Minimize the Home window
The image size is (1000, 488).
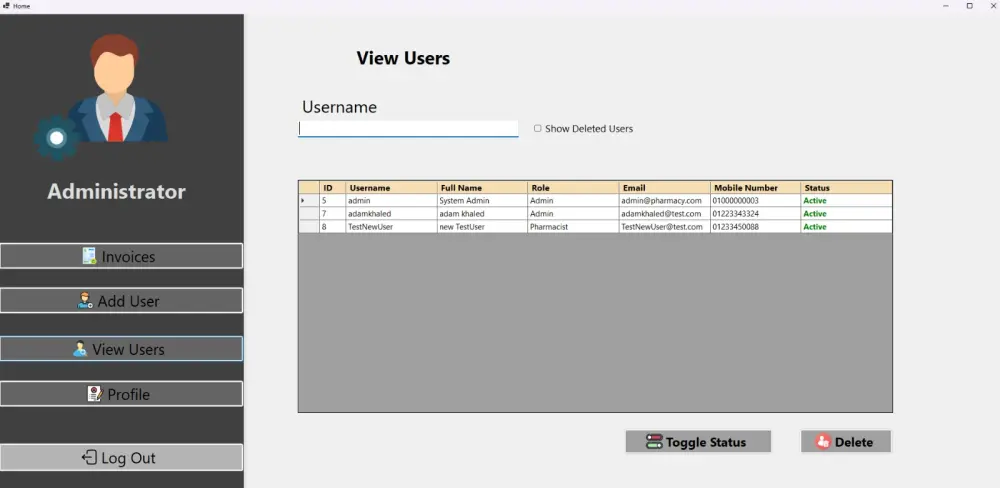945,6
